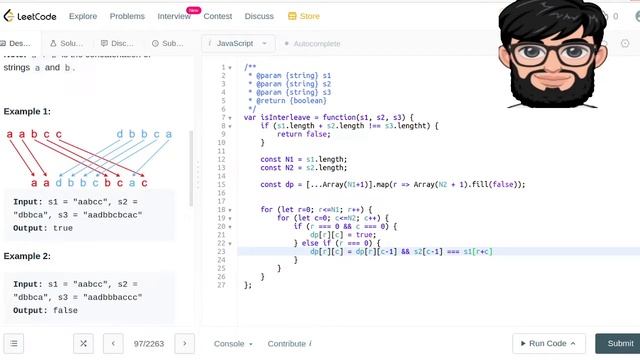Open the Explore menu
The width and height of the screenshot is (640, 360).
(x=83, y=16)
